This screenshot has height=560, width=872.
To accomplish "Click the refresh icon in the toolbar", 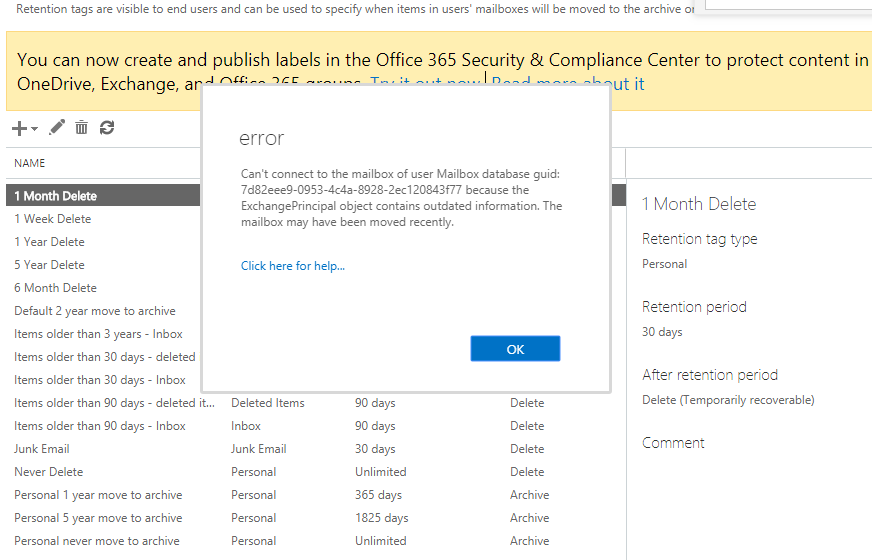I will (x=107, y=127).
